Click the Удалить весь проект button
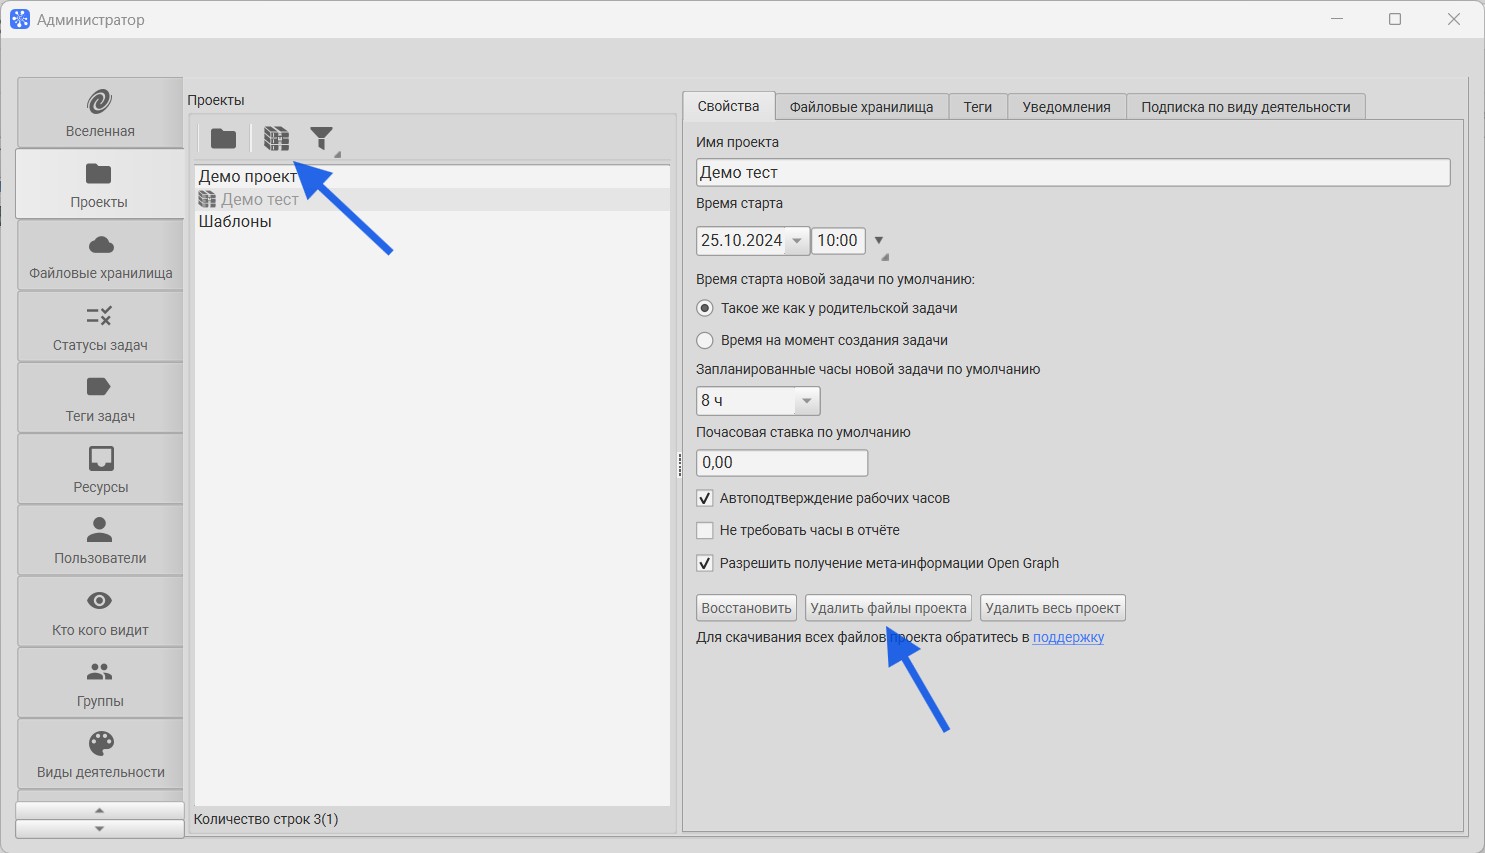The width and height of the screenshot is (1485, 853). 1052,608
